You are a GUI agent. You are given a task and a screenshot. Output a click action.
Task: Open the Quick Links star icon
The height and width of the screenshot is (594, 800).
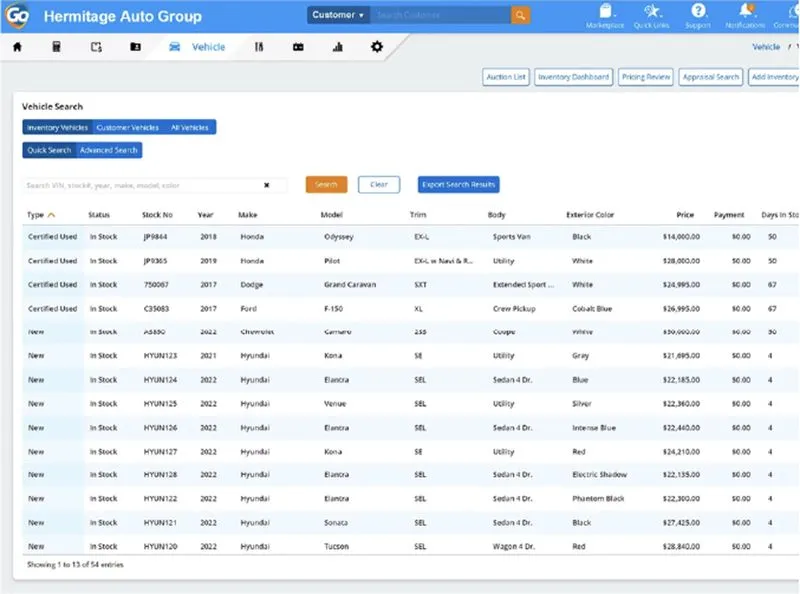click(652, 11)
